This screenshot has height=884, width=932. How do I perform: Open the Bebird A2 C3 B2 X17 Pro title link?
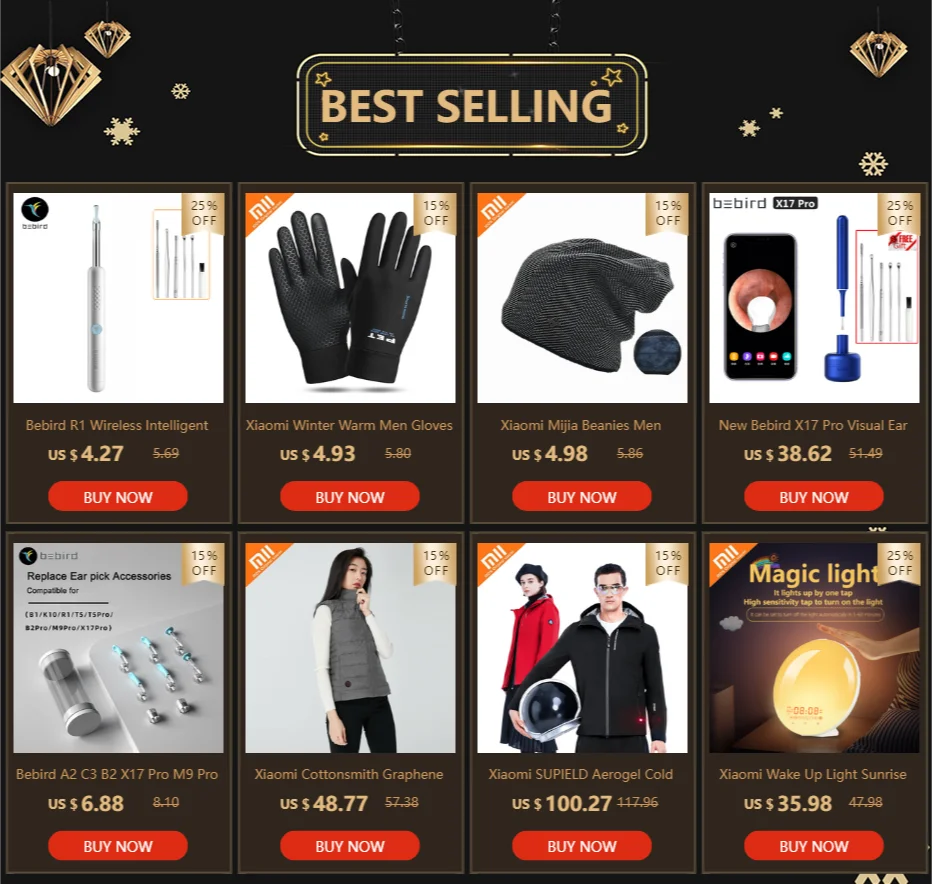point(117,774)
